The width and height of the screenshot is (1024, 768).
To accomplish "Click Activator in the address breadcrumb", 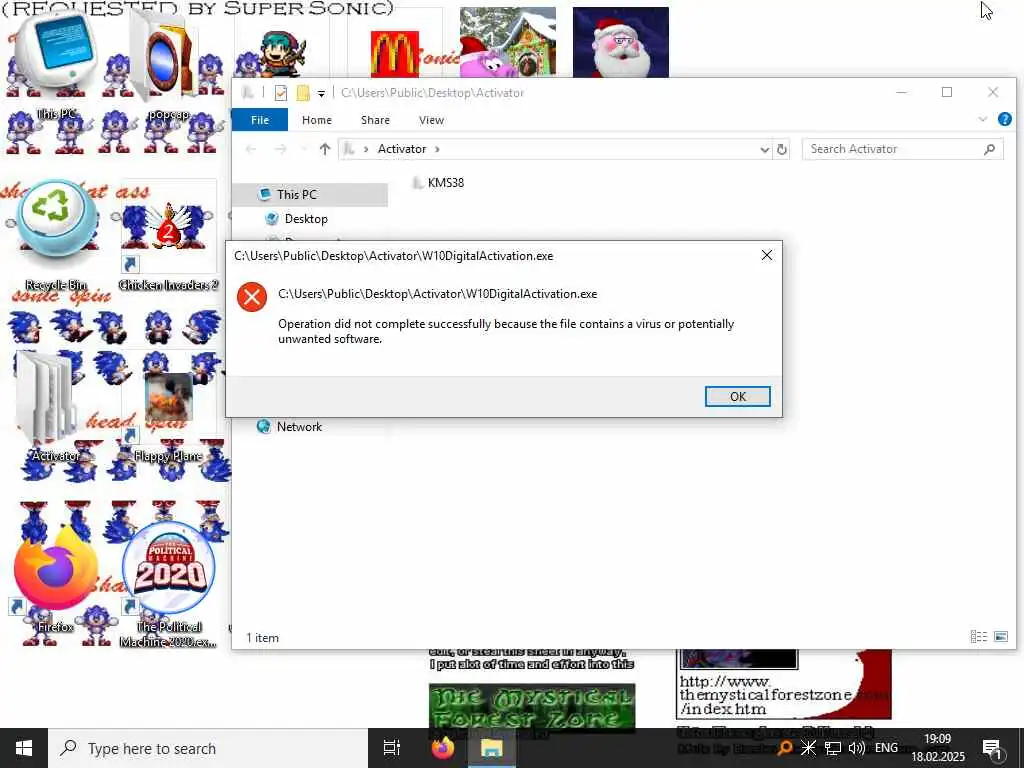I will click(402, 149).
